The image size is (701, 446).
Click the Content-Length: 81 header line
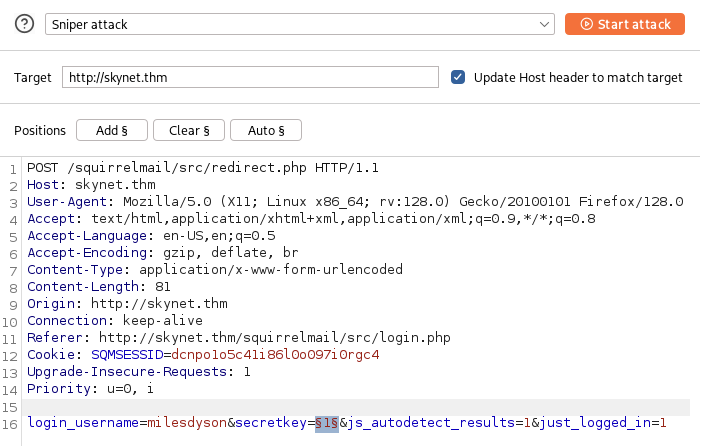coord(88,286)
